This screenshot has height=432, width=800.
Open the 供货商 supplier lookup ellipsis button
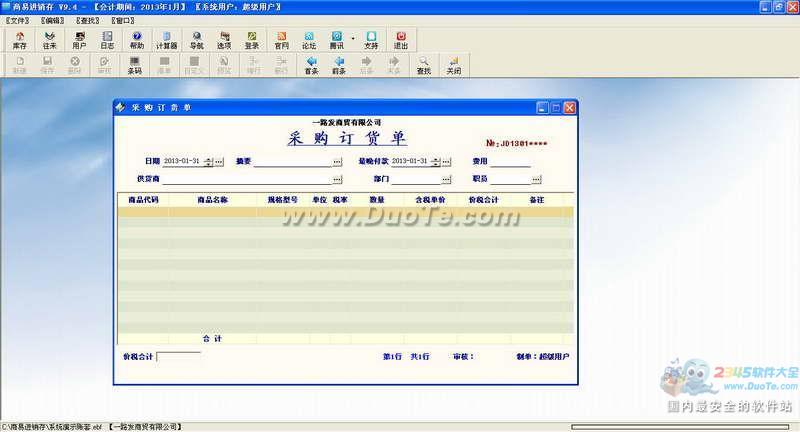pos(337,180)
